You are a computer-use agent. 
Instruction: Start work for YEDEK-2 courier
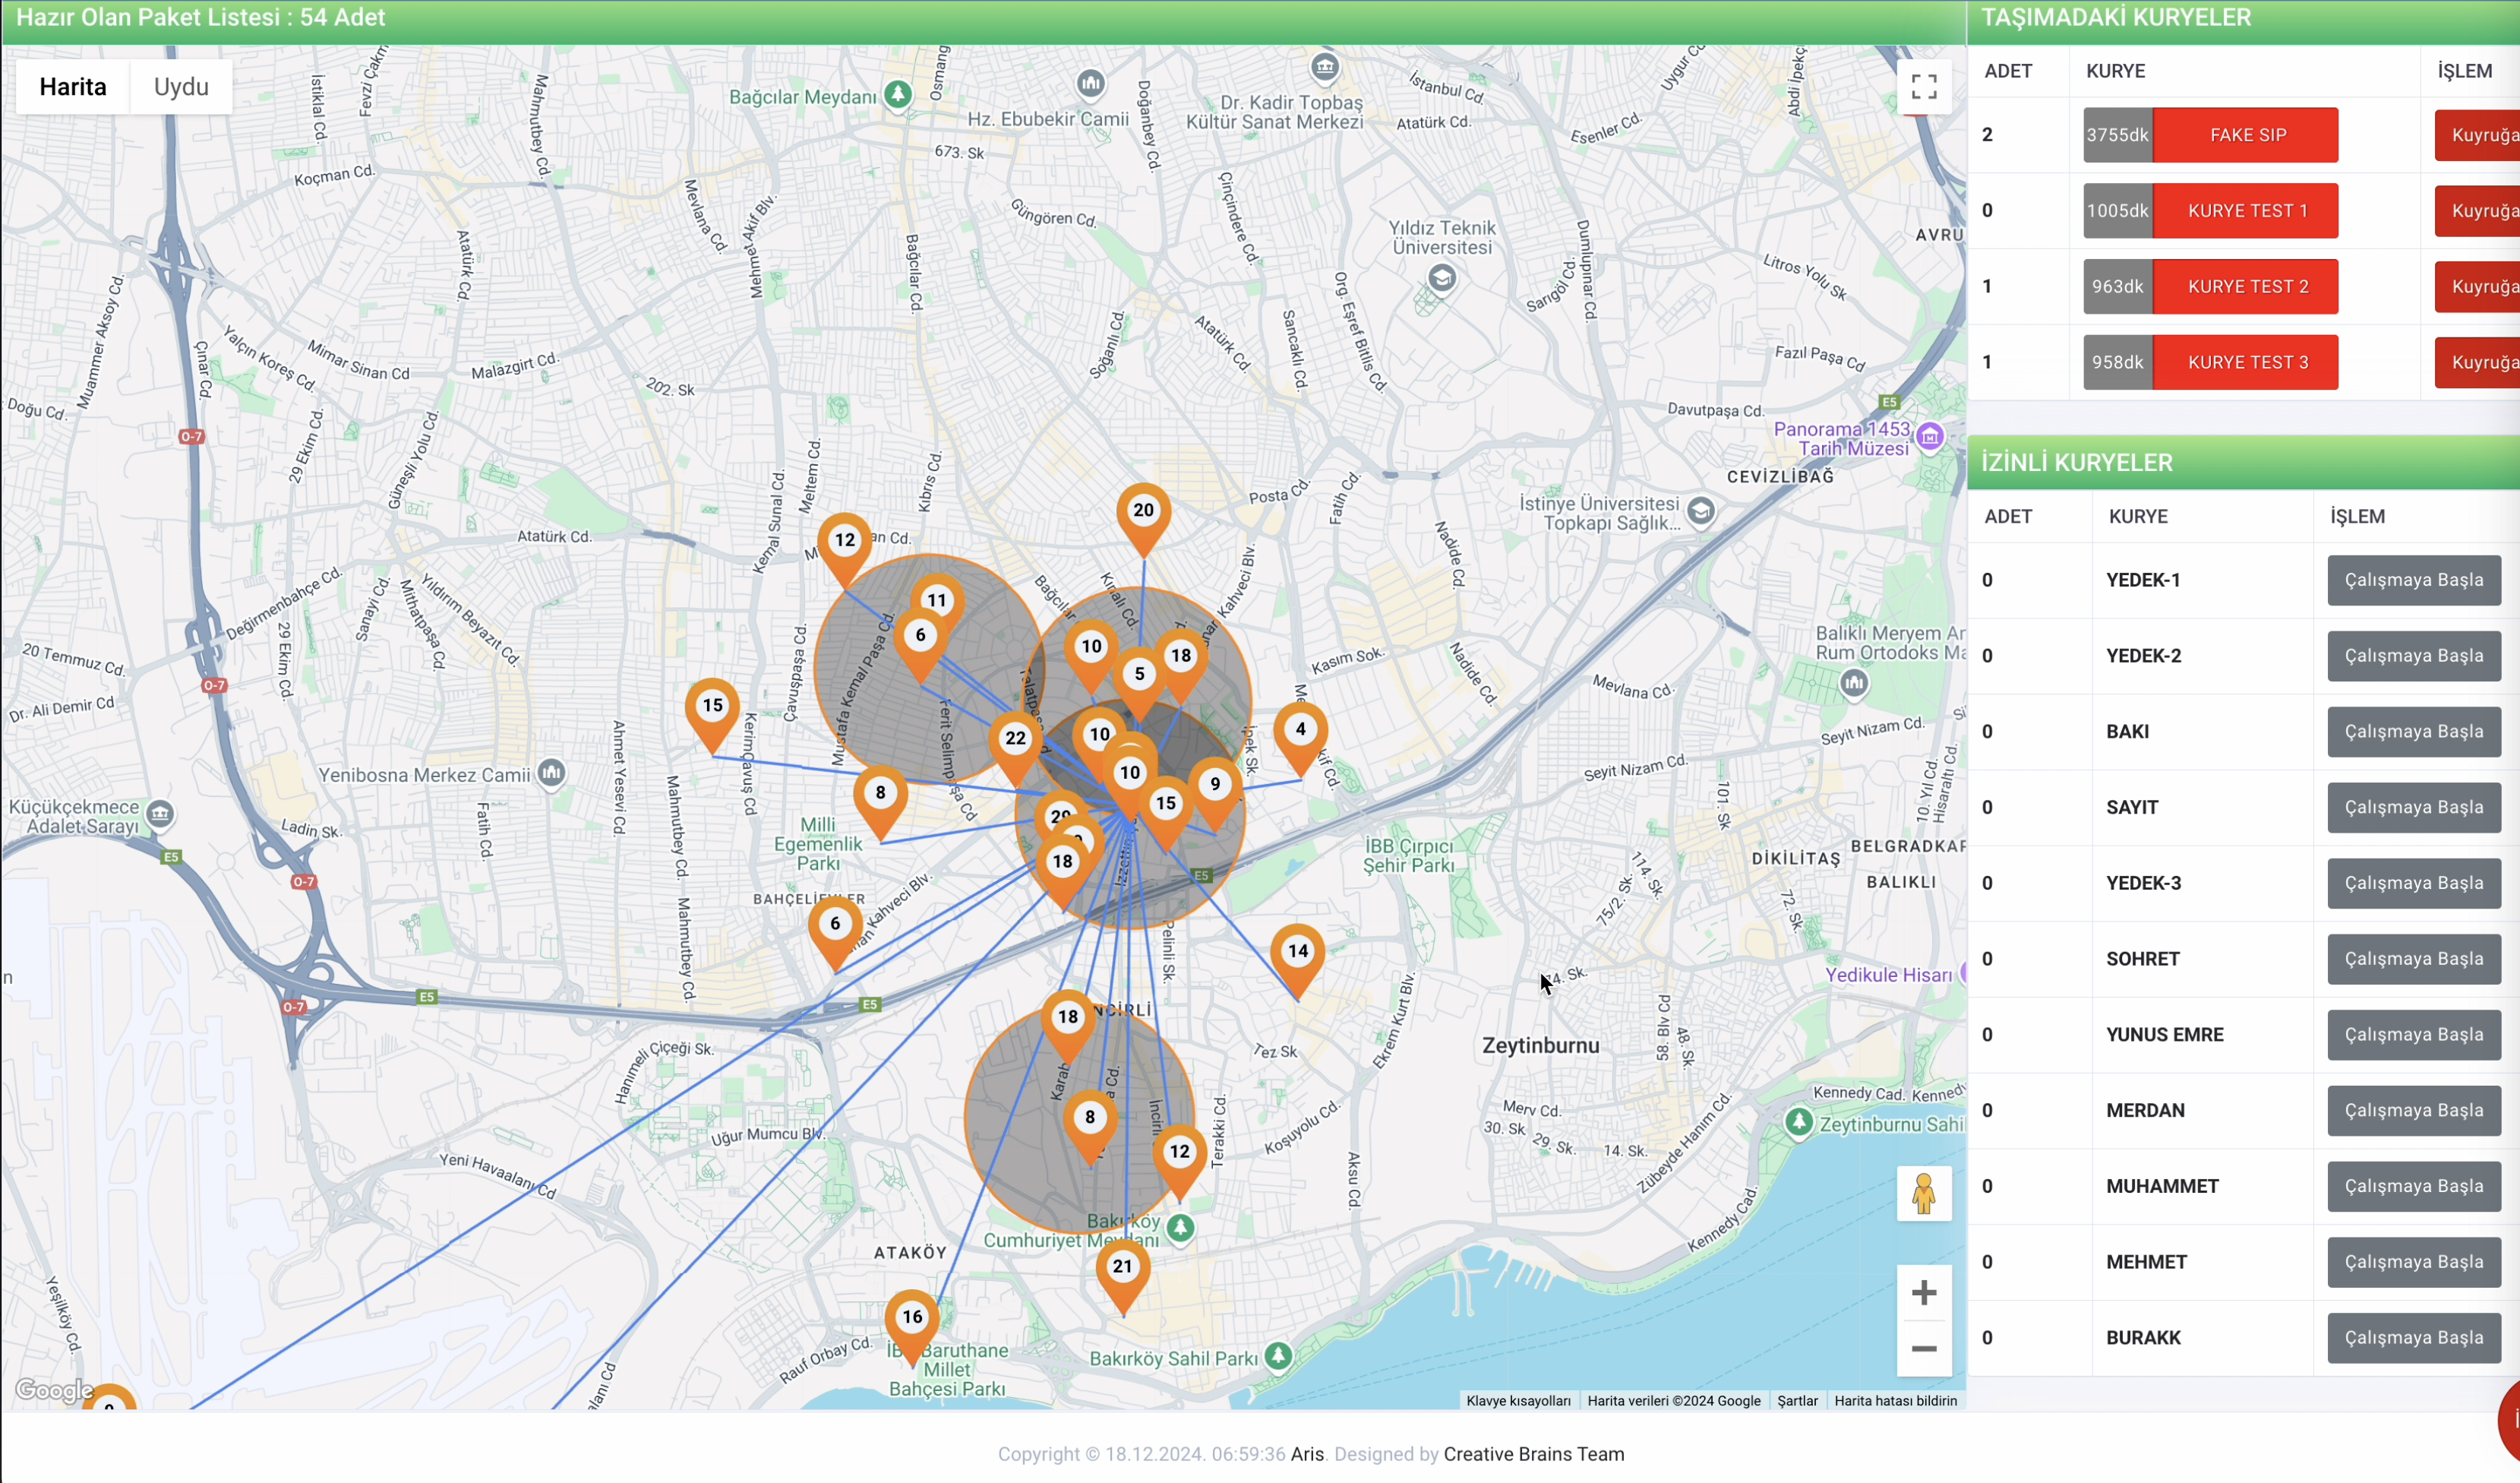(2414, 656)
